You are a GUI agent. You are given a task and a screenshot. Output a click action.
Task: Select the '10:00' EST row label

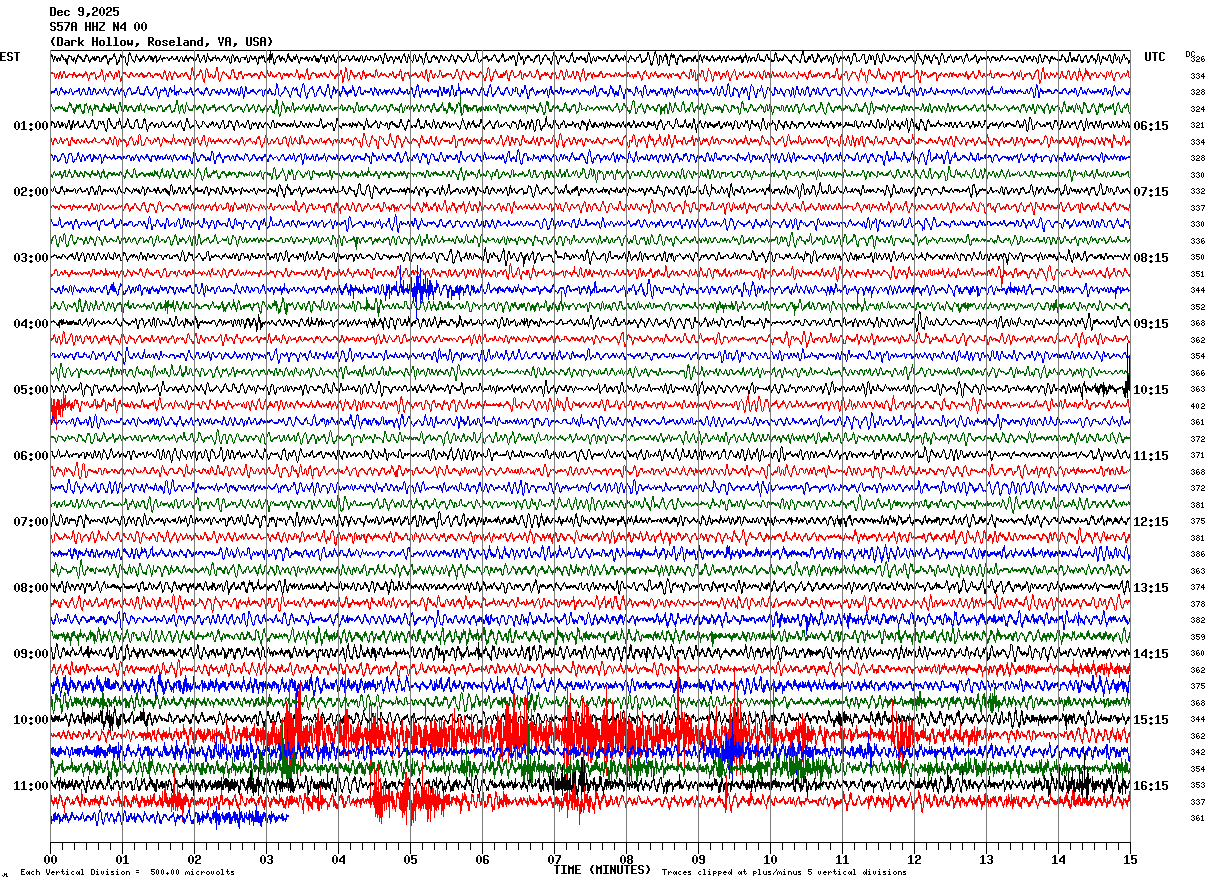click(x=31, y=720)
